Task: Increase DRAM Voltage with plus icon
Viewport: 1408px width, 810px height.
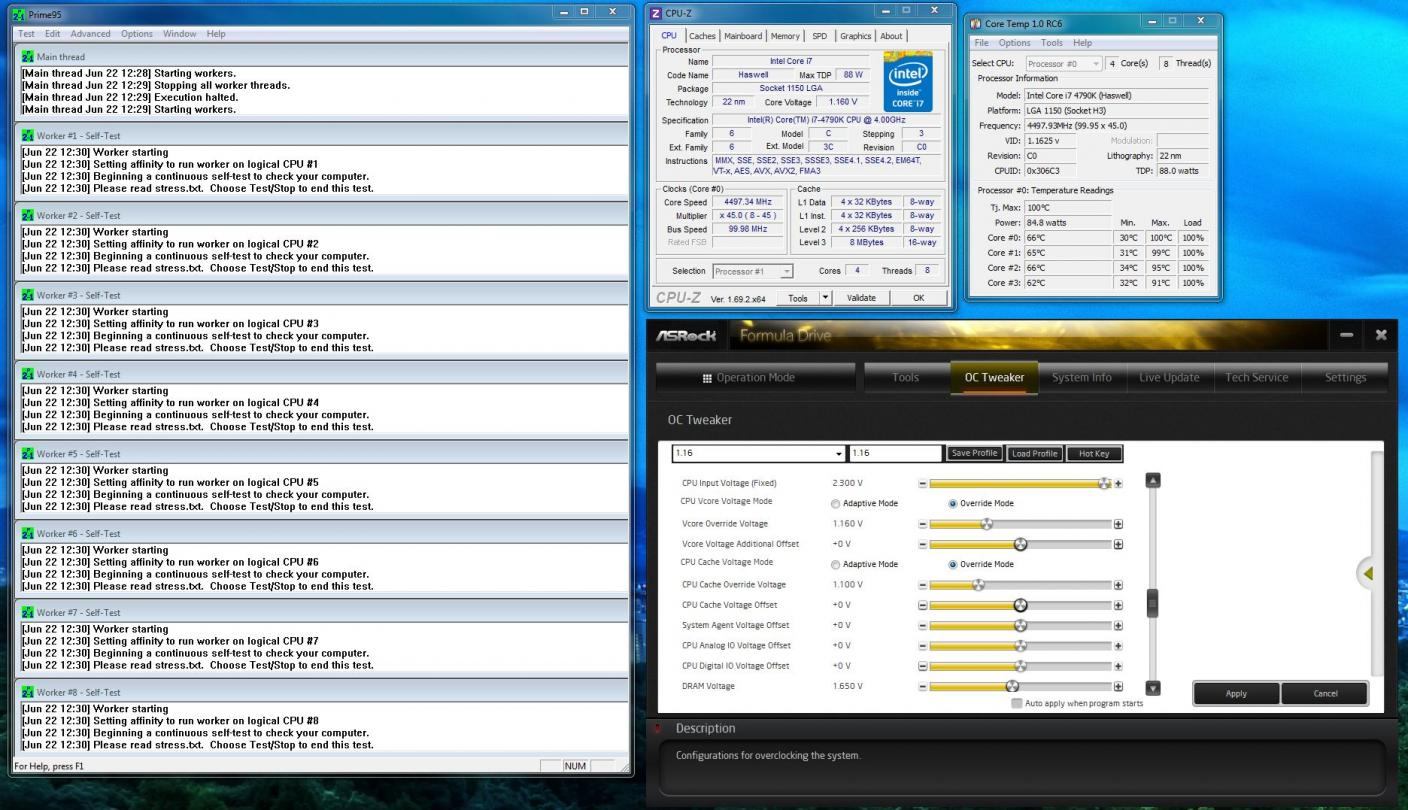Action: coord(1118,687)
